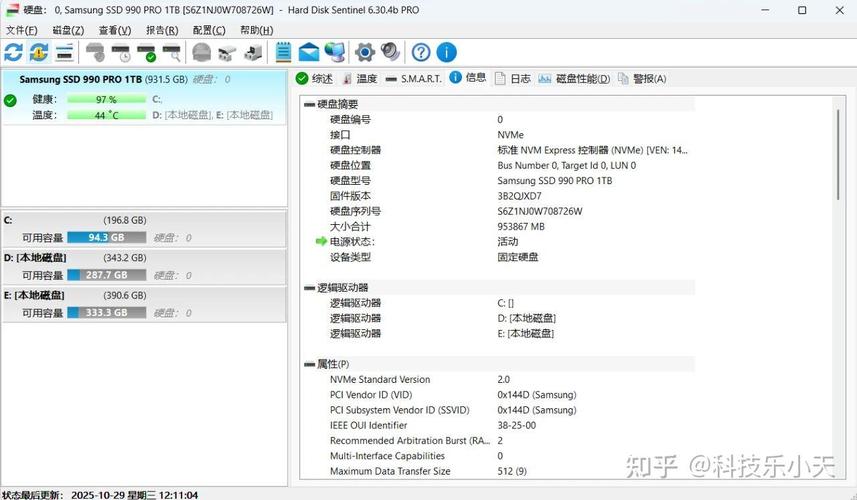Switch to the 信息 information tab

[468, 78]
